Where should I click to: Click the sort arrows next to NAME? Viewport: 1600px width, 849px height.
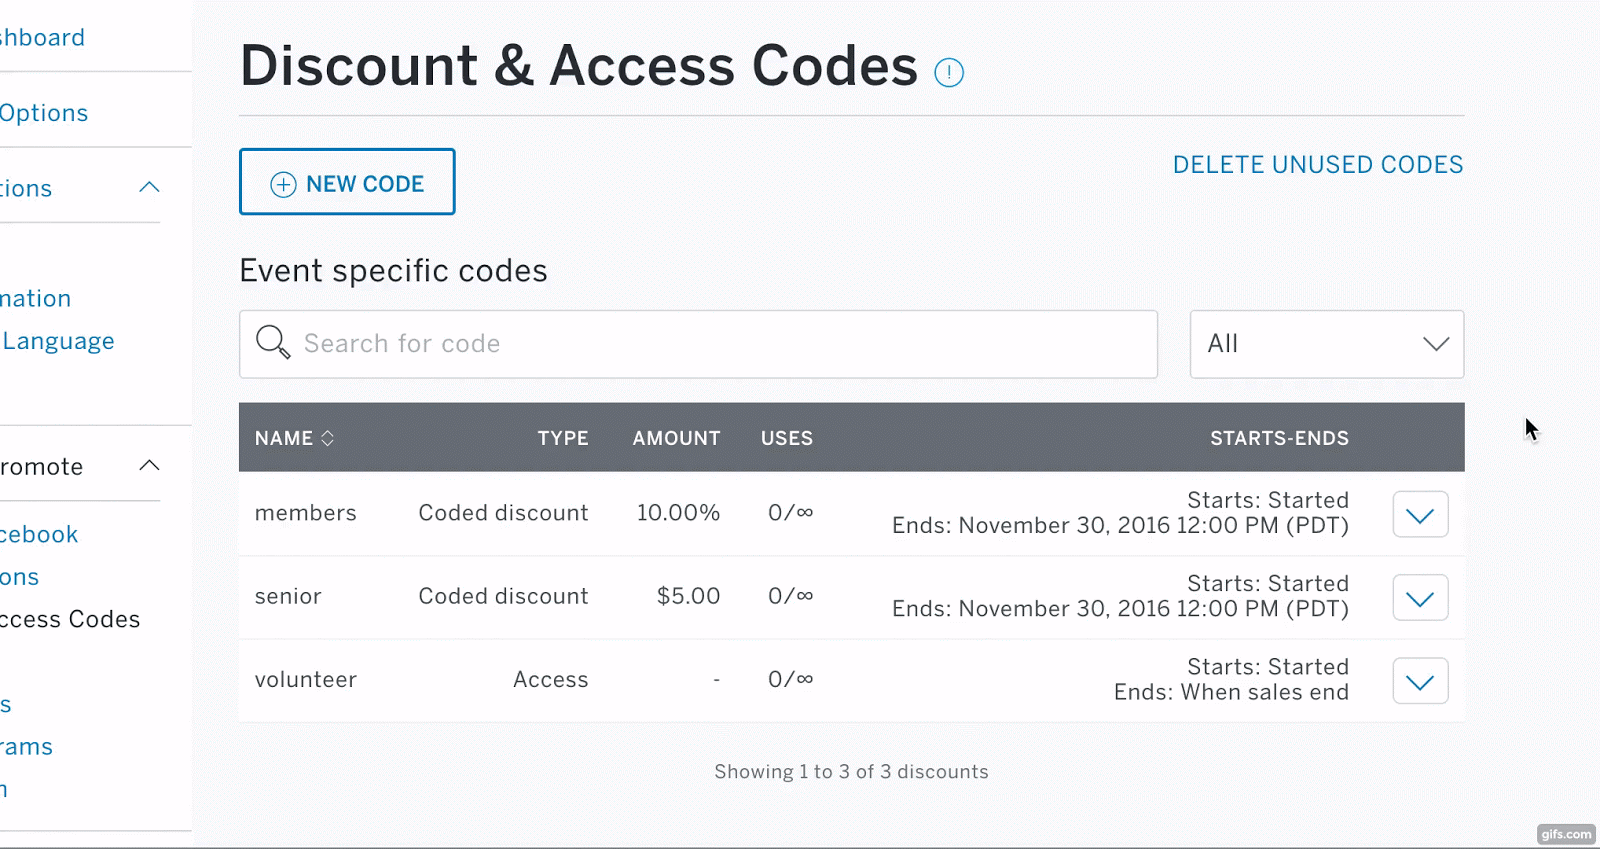tap(327, 438)
